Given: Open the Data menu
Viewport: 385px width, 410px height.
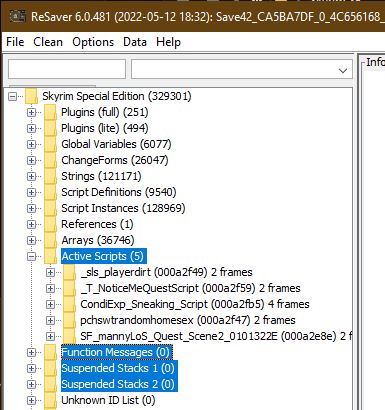Looking at the screenshot, I should pos(135,42).
